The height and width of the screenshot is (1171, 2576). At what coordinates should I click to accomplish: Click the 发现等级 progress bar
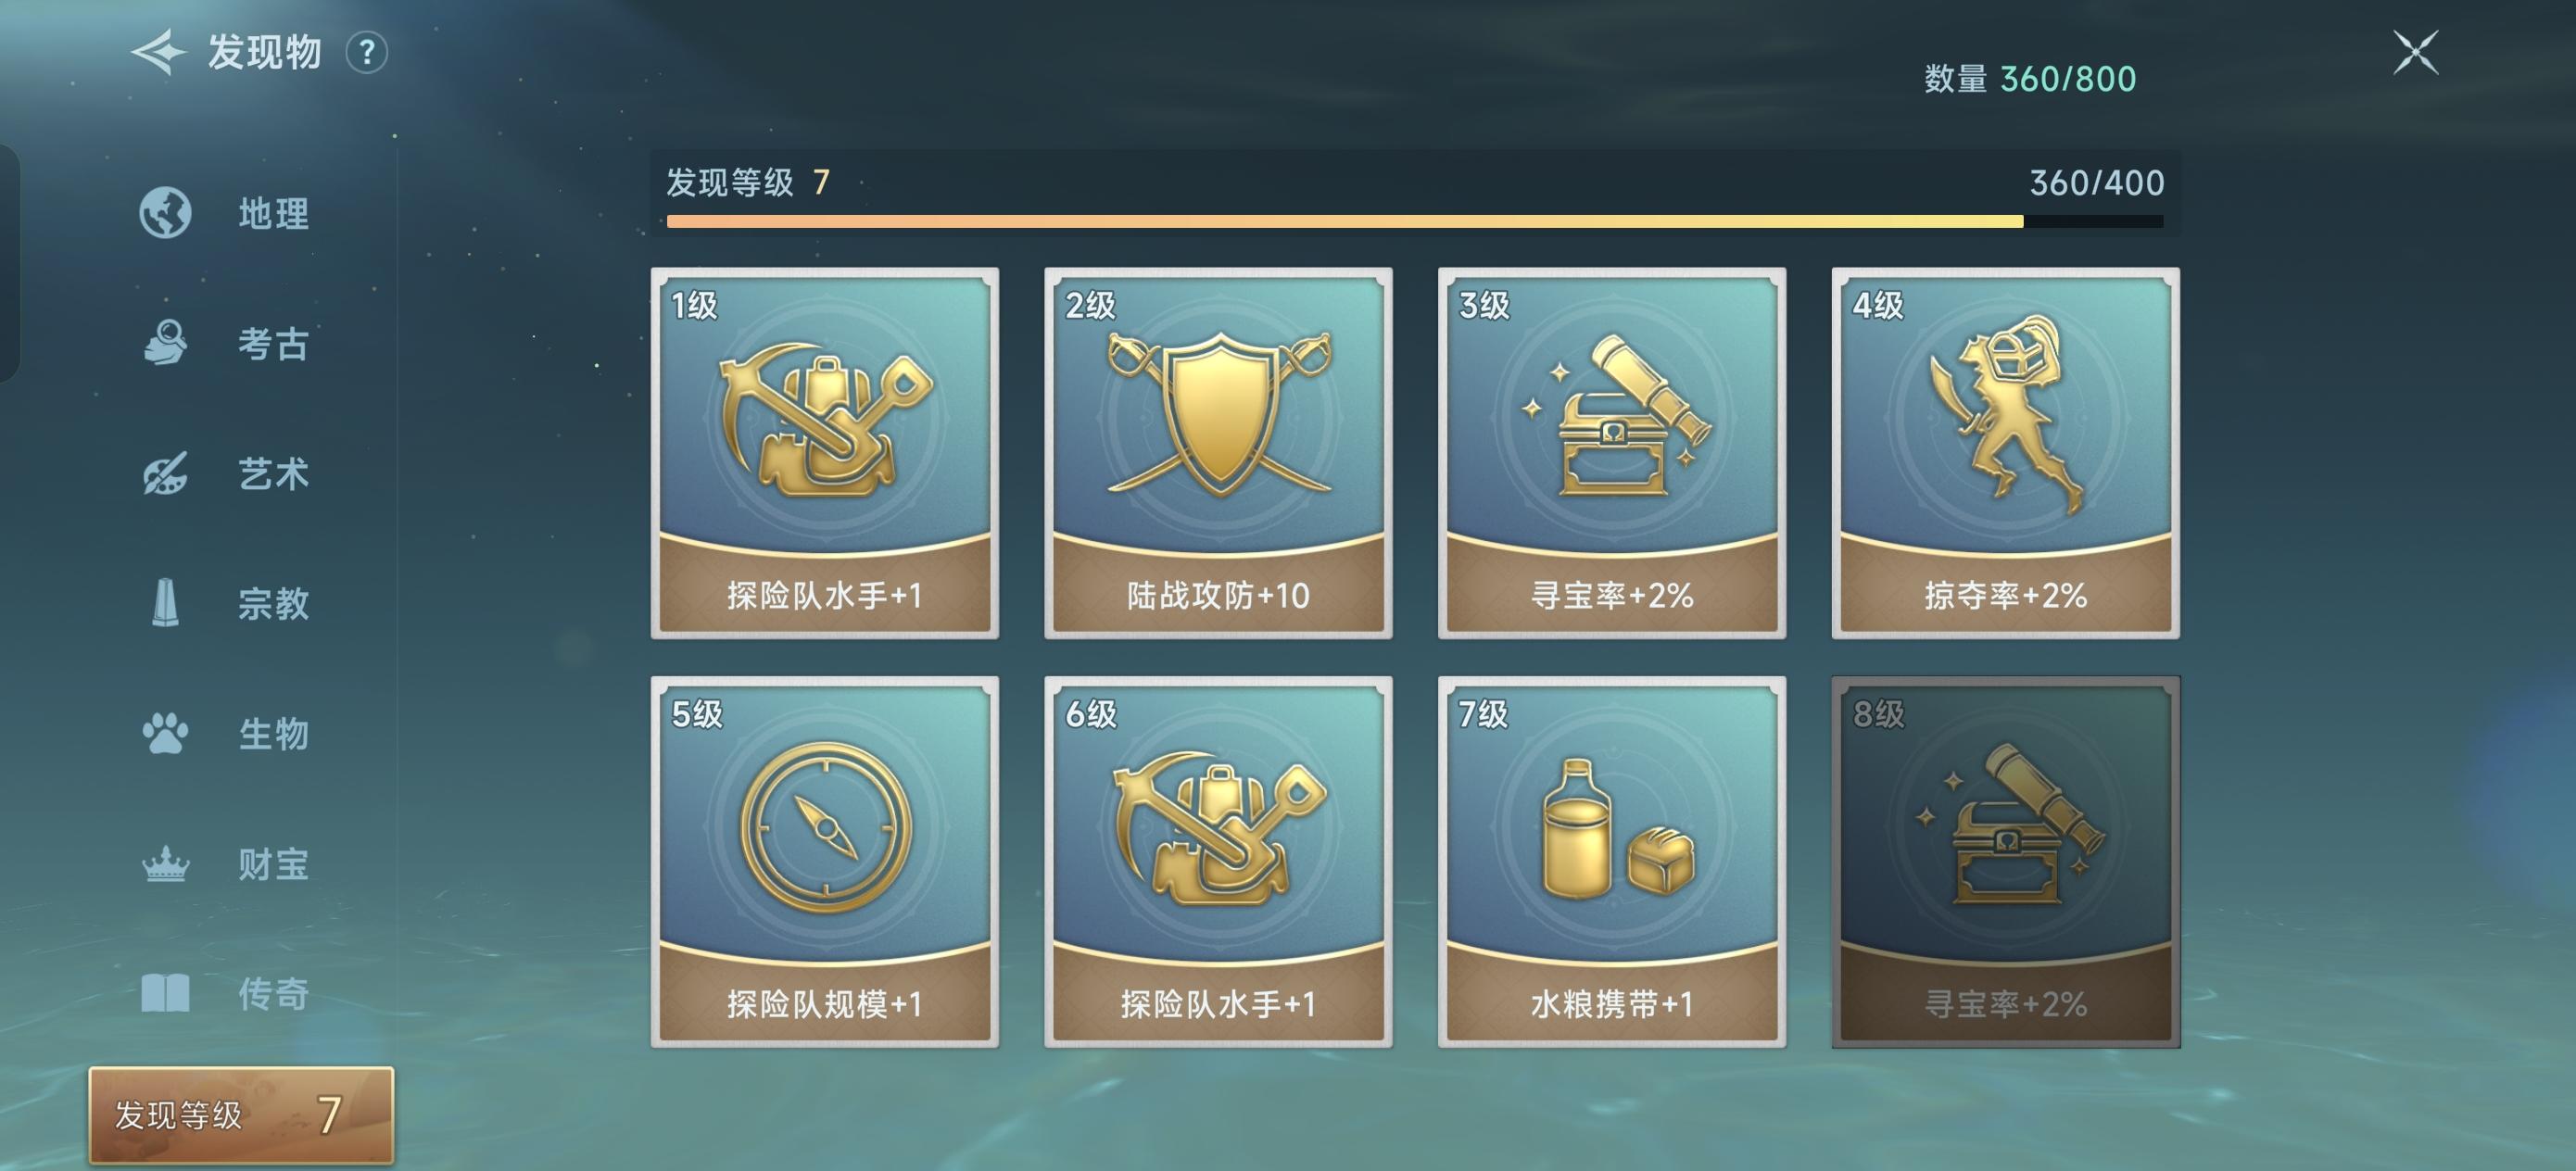(x=1415, y=221)
